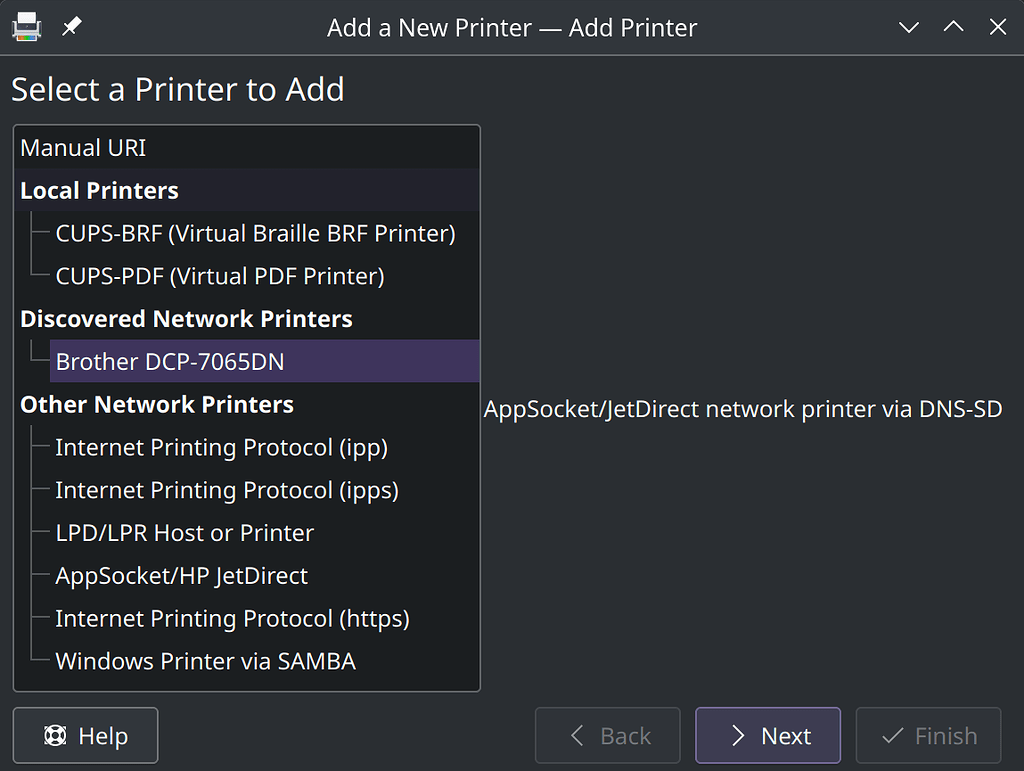Click the back arrow icon on the Back button
This screenshot has width=1024, height=771.
(577, 736)
